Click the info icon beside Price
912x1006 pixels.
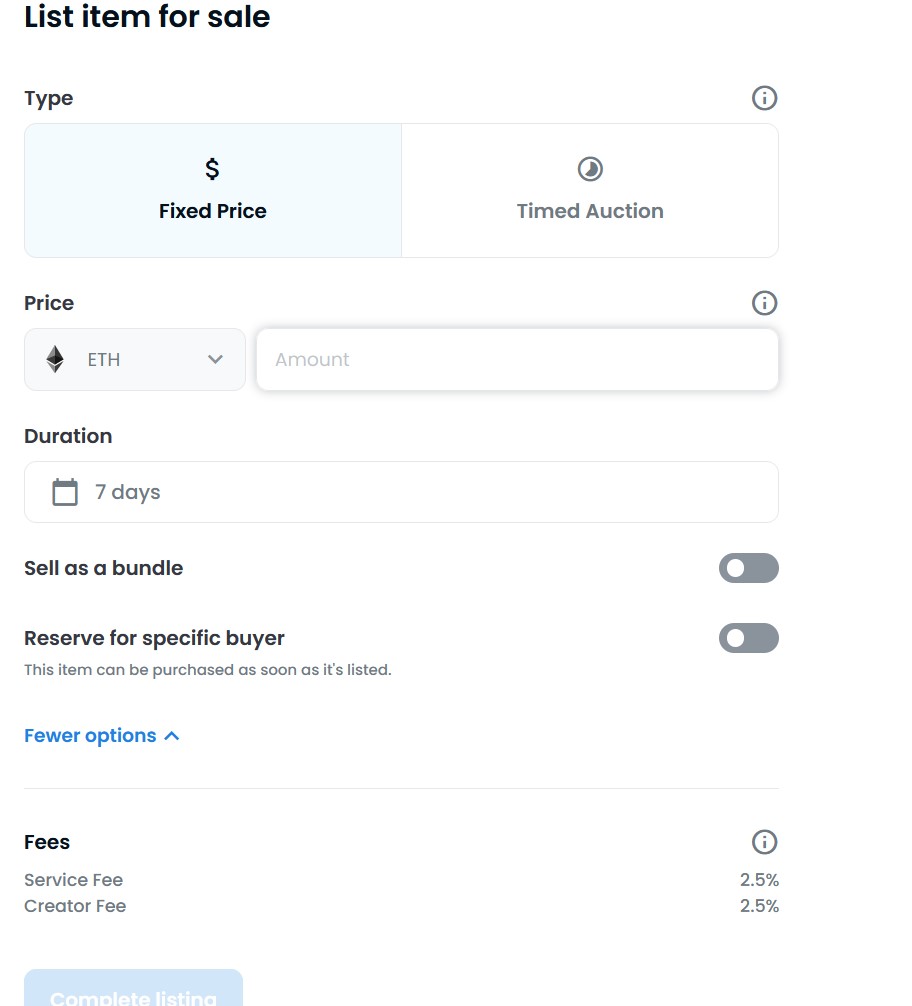pyautogui.click(x=764, y=303)
